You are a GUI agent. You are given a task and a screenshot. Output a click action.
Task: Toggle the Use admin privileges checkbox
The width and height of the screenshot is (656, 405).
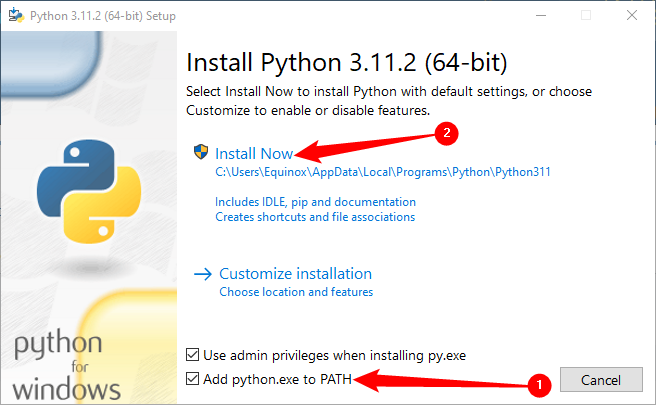point(194,355)
